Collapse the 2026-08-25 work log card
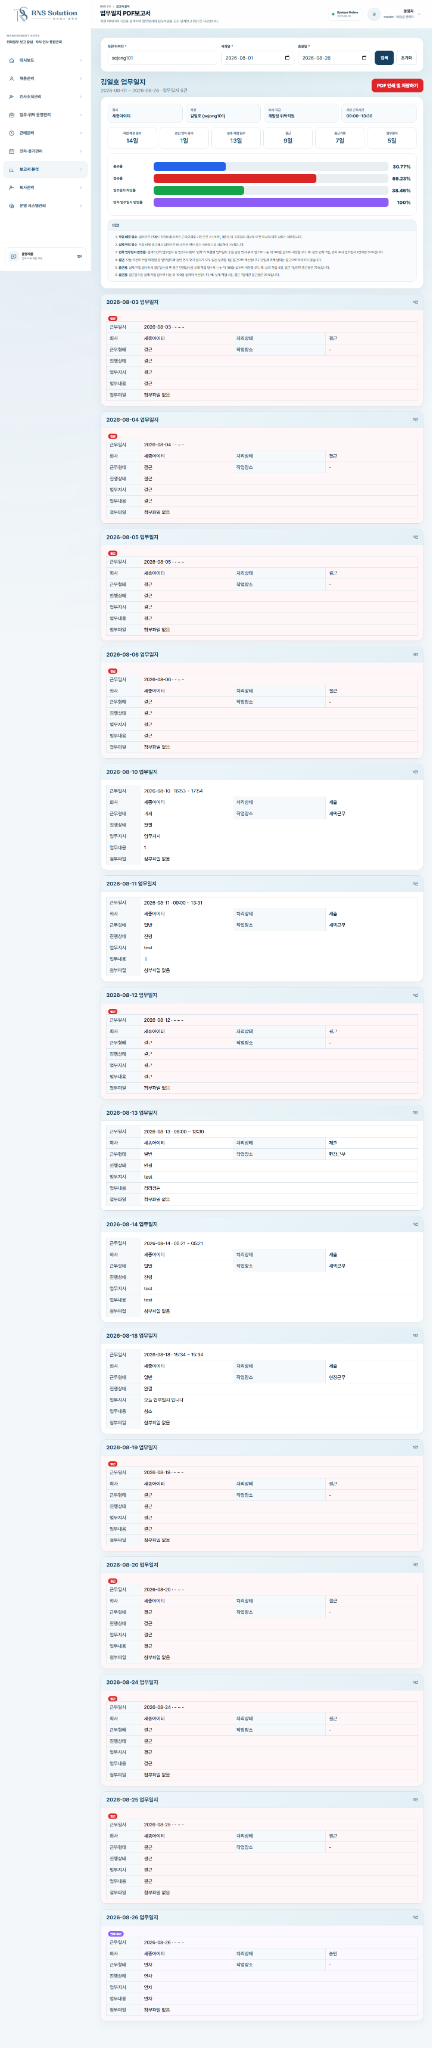Image resolution: width=432 pixels, height=2048 pixels. (415, 1799)
